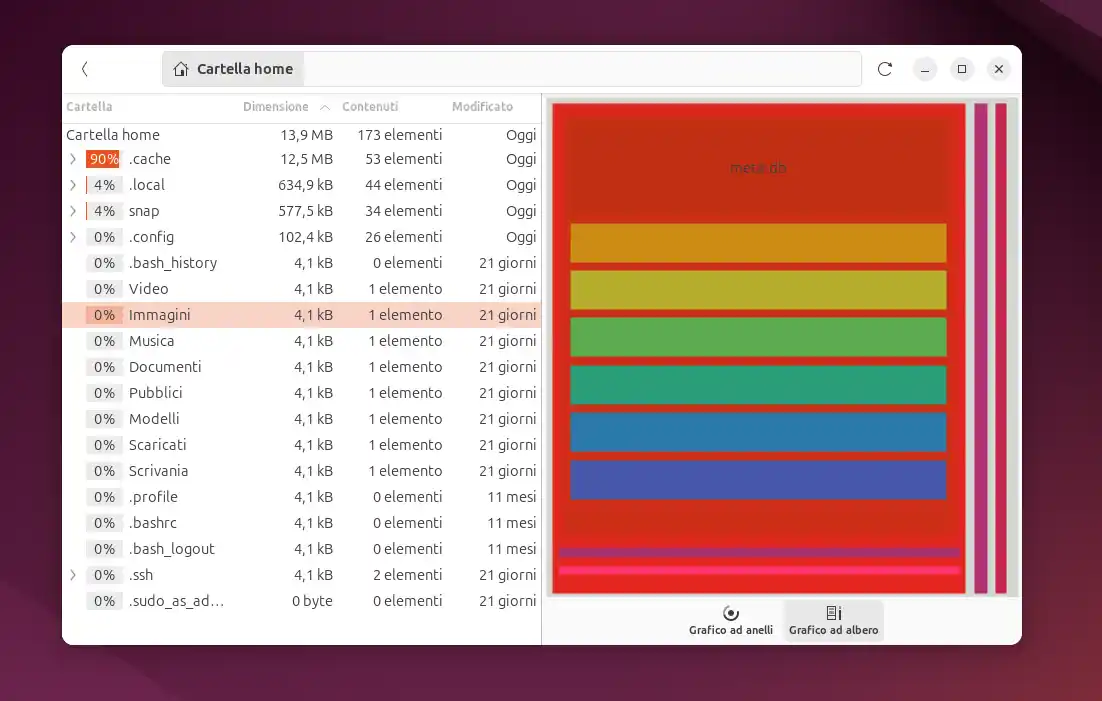The image size is (1102, 701).
Task: Minimize the disk usage window
Action: pyautogui.click(x=925, y=69)
